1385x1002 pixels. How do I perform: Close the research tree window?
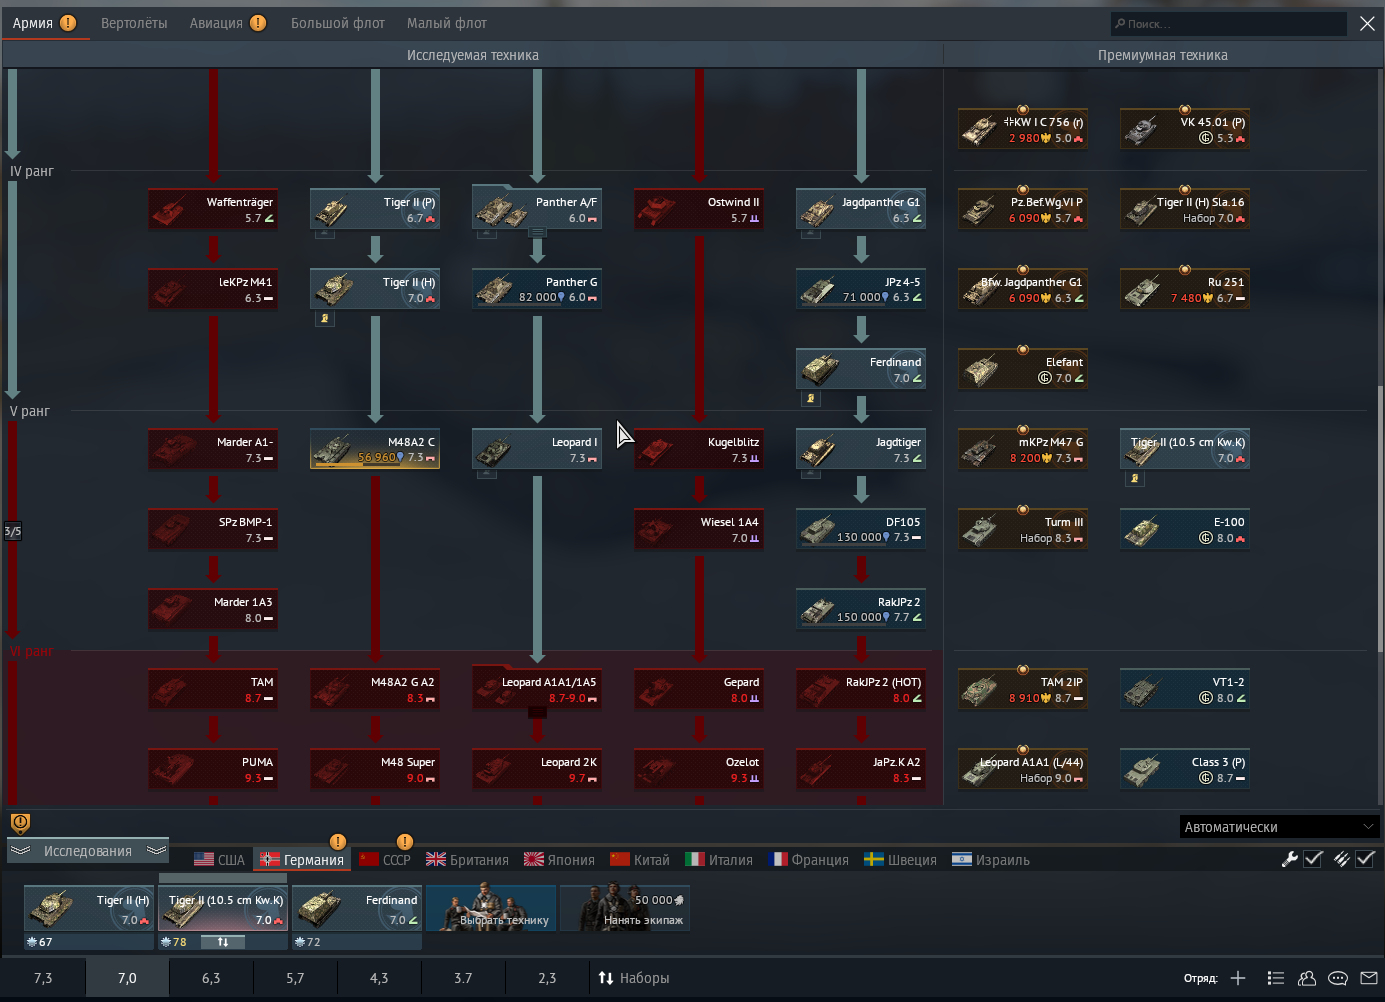click(1367, 24)
